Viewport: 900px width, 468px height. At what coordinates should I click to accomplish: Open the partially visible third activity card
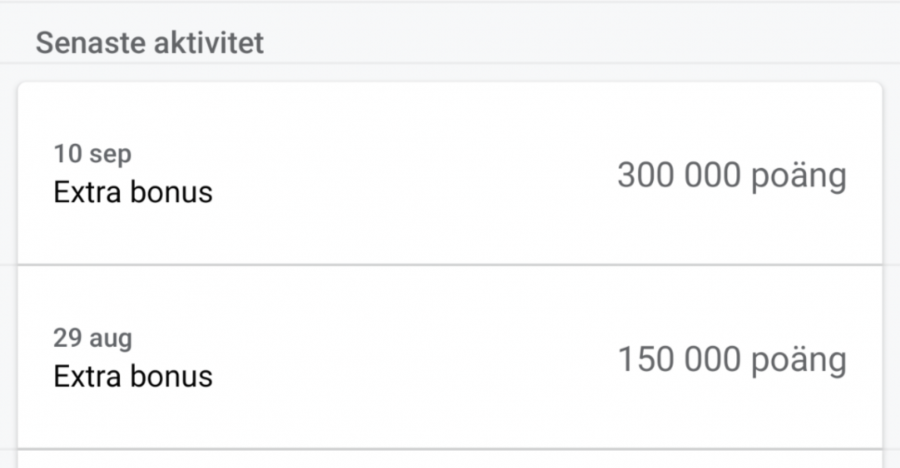(450, 460)
